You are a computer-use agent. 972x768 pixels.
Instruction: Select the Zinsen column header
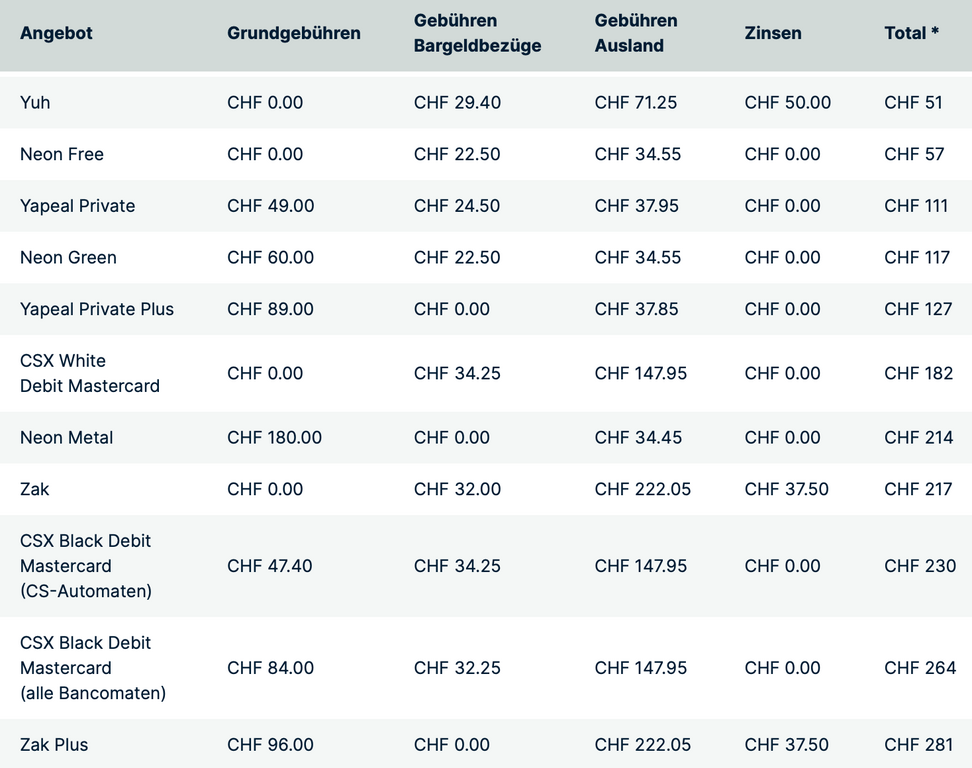(773, 33)
